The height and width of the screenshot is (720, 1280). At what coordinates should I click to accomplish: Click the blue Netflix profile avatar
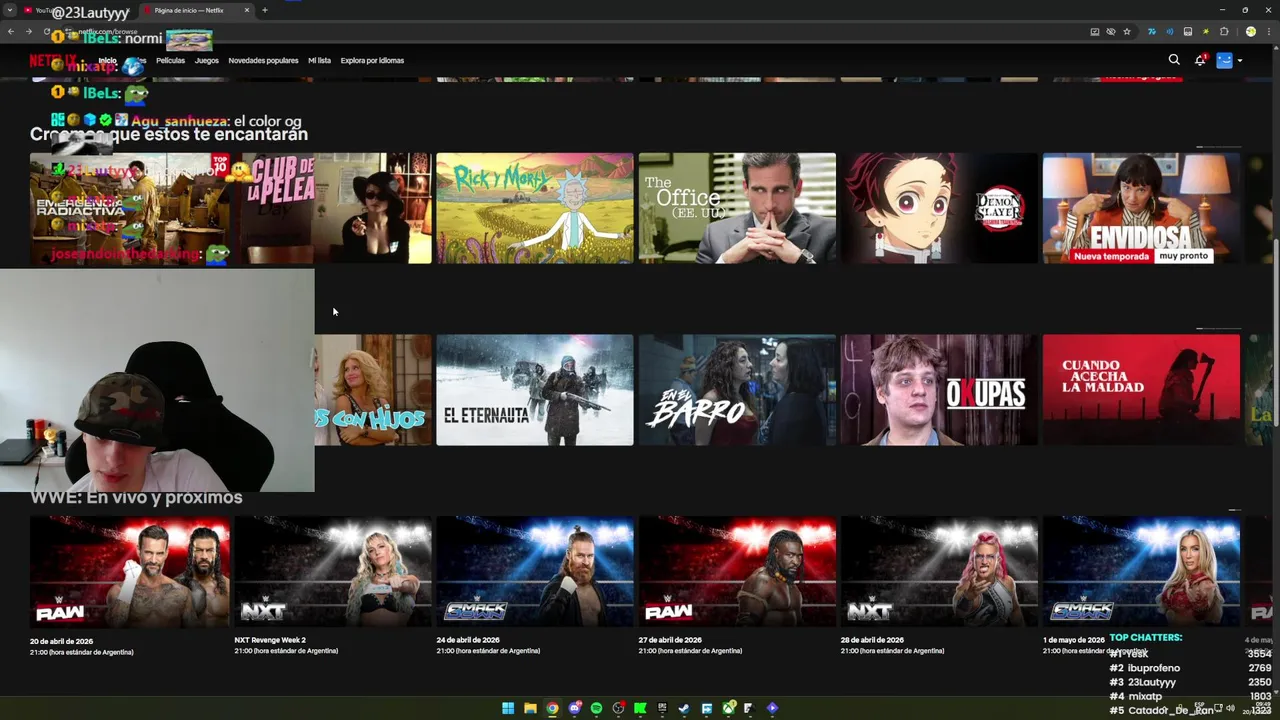(x=1224, y=60)
